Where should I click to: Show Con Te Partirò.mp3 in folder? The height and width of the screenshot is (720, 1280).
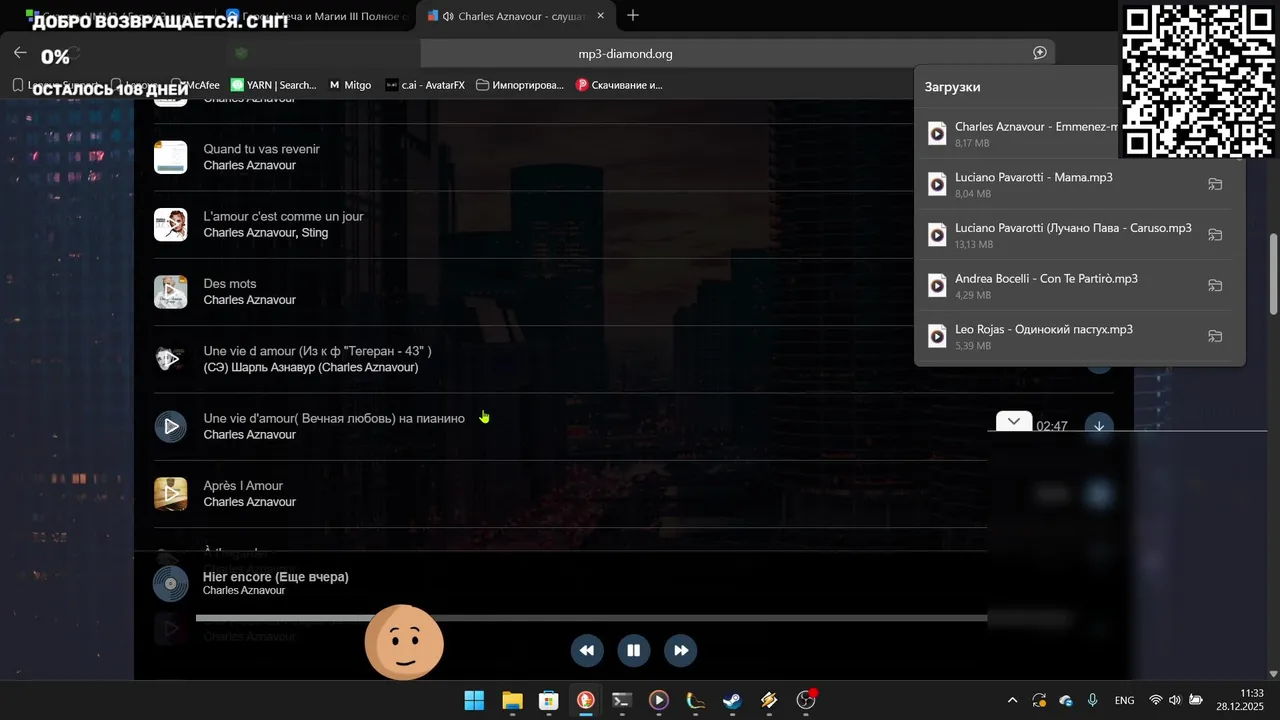pyautogui.click(x=1215, y=286)
